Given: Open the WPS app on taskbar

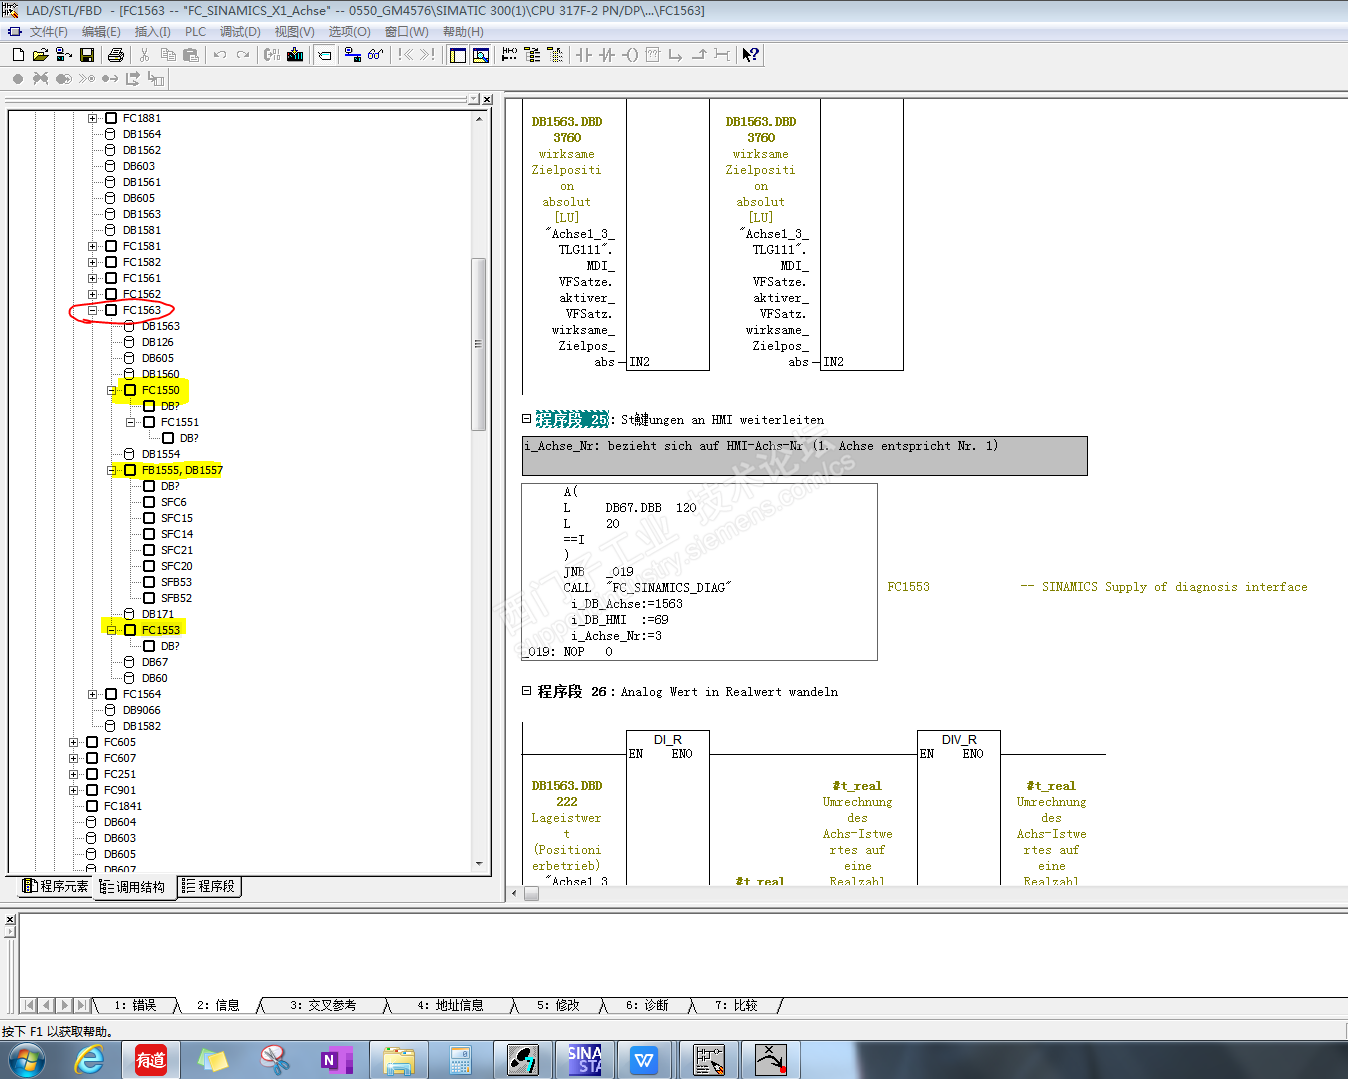Looking at the screenshot, I should [x=645, y=1059].
